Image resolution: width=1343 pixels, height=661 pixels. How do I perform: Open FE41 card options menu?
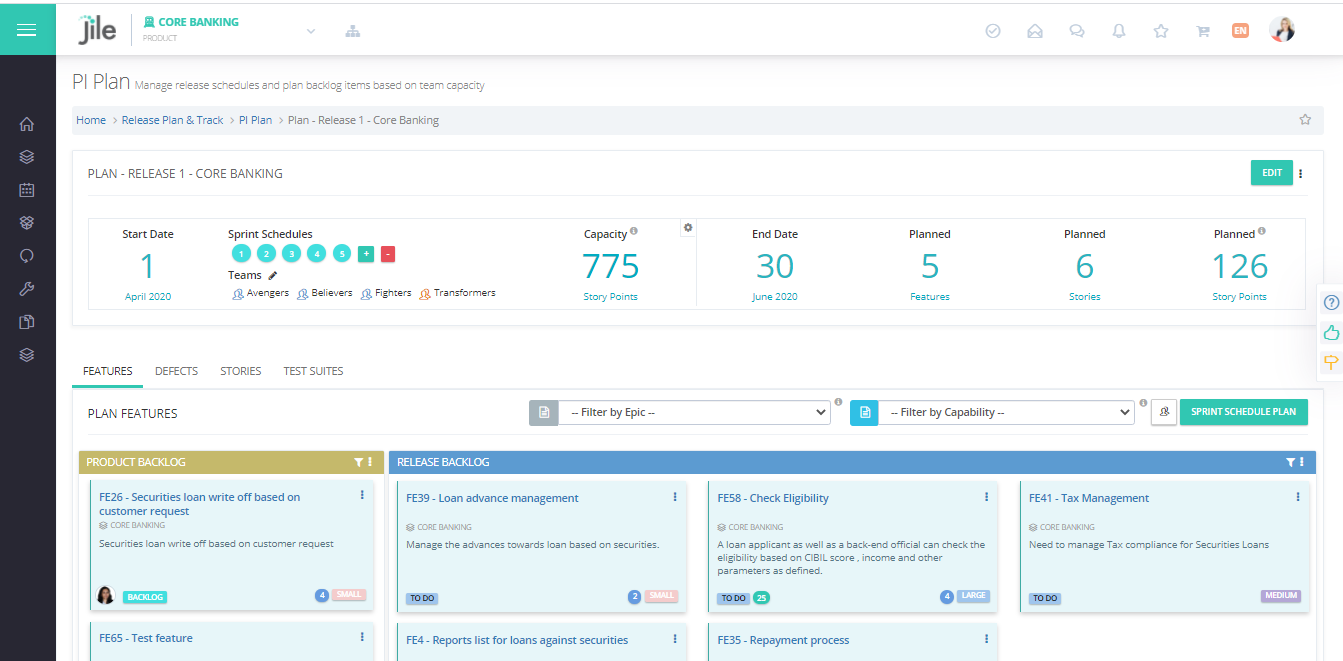pos(1298,497)
